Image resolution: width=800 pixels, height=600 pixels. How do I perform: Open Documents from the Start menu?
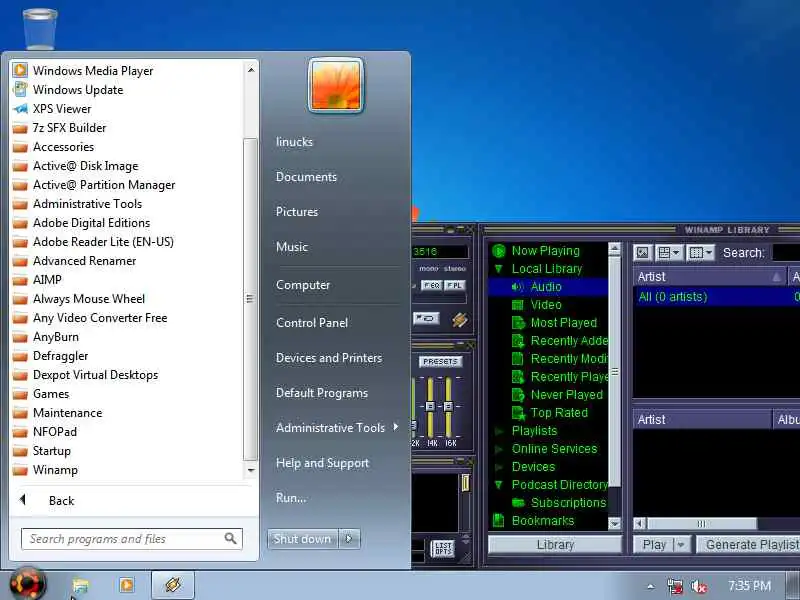[306, 177]
